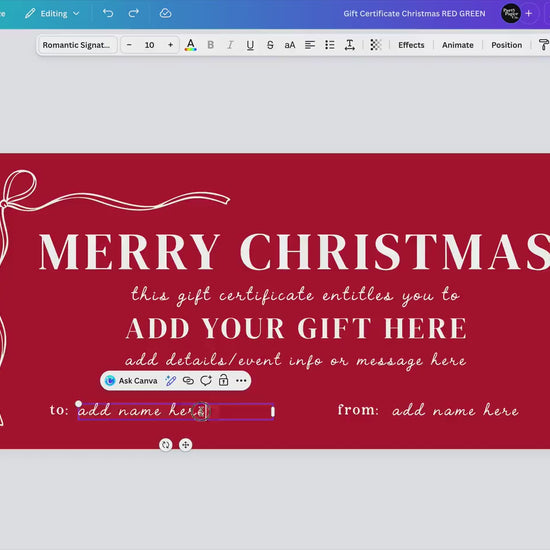Open the Editing mode dropdown
Screen dimensions: 550x550
tap(53, 14)
